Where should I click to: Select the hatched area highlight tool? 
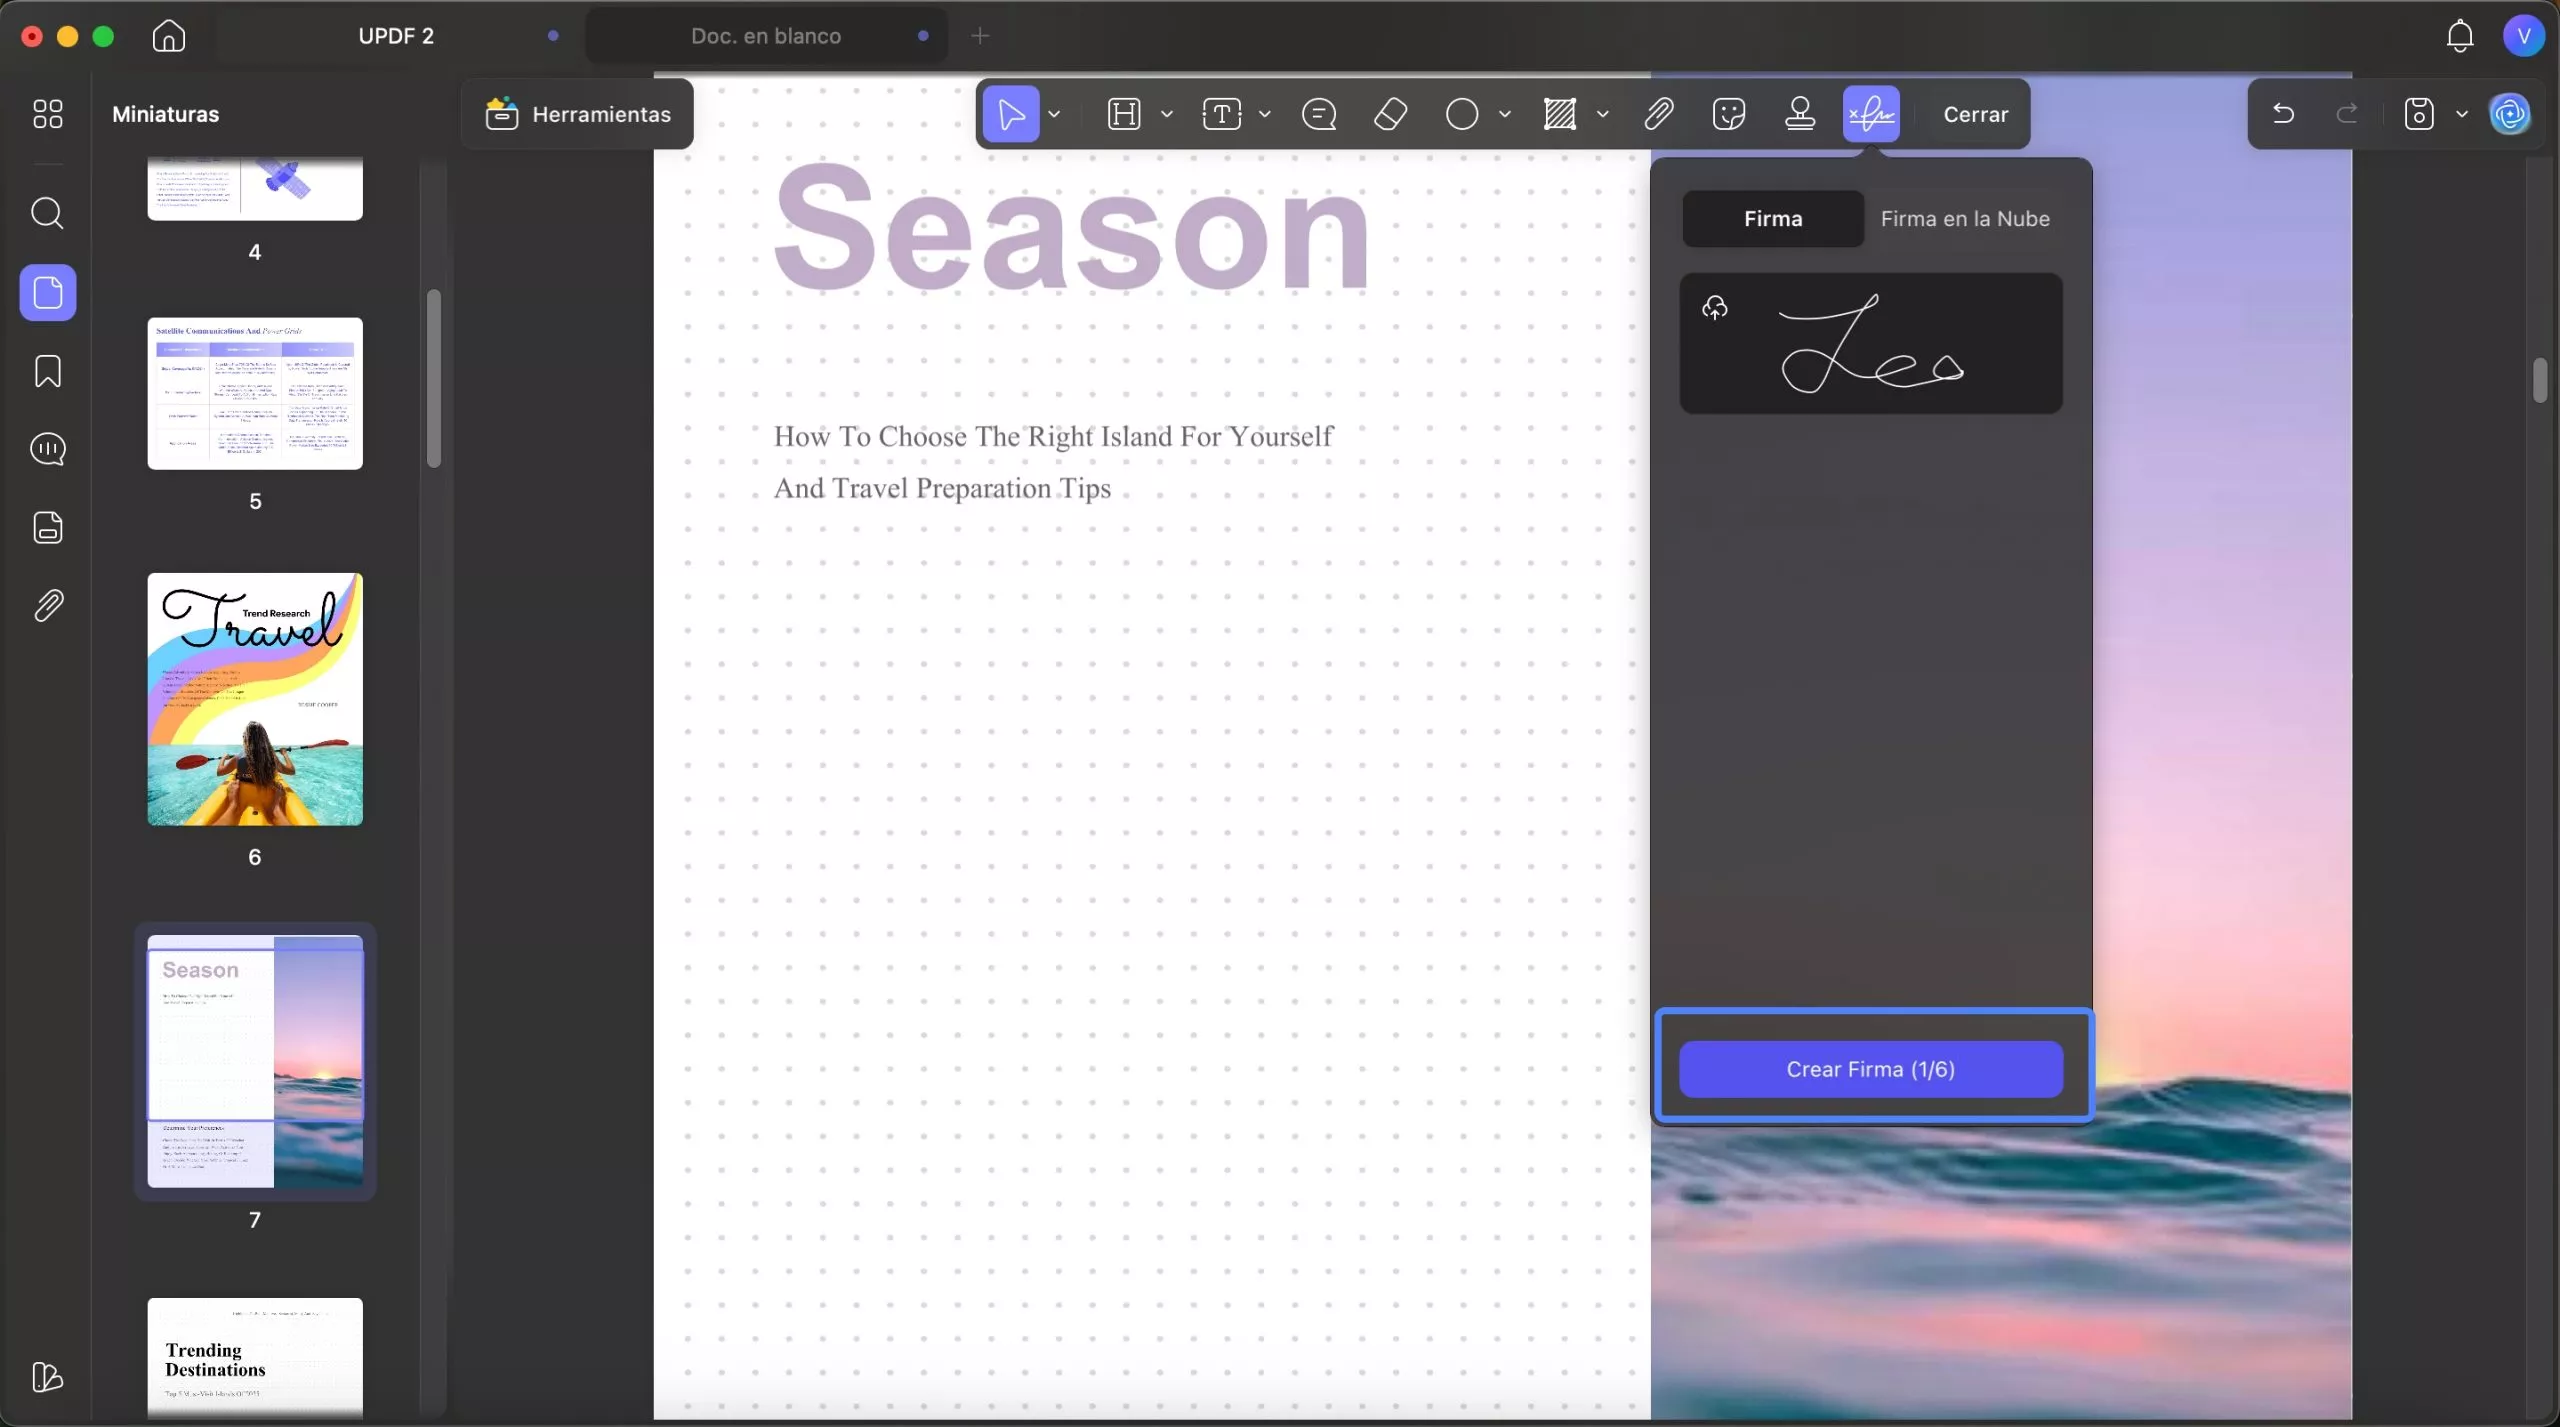(1560, 114)
